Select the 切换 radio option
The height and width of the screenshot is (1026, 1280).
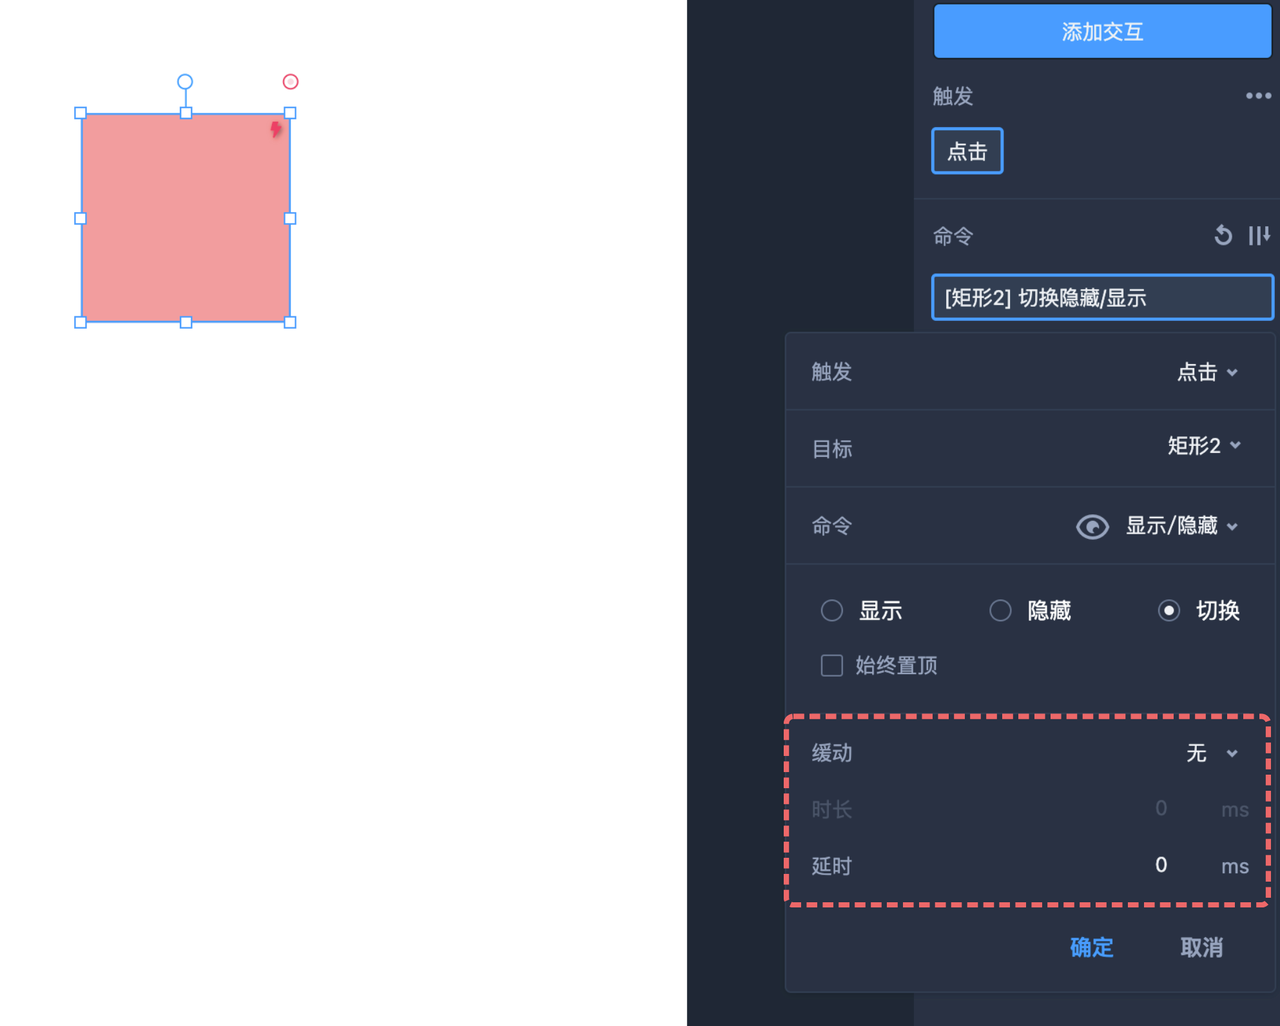click(1169, 611)
